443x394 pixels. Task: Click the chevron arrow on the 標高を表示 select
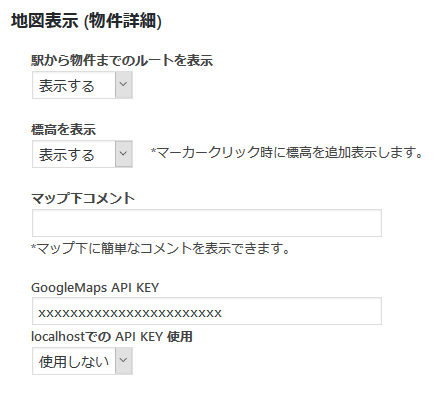pyautogui.click(x=124, y=154)
